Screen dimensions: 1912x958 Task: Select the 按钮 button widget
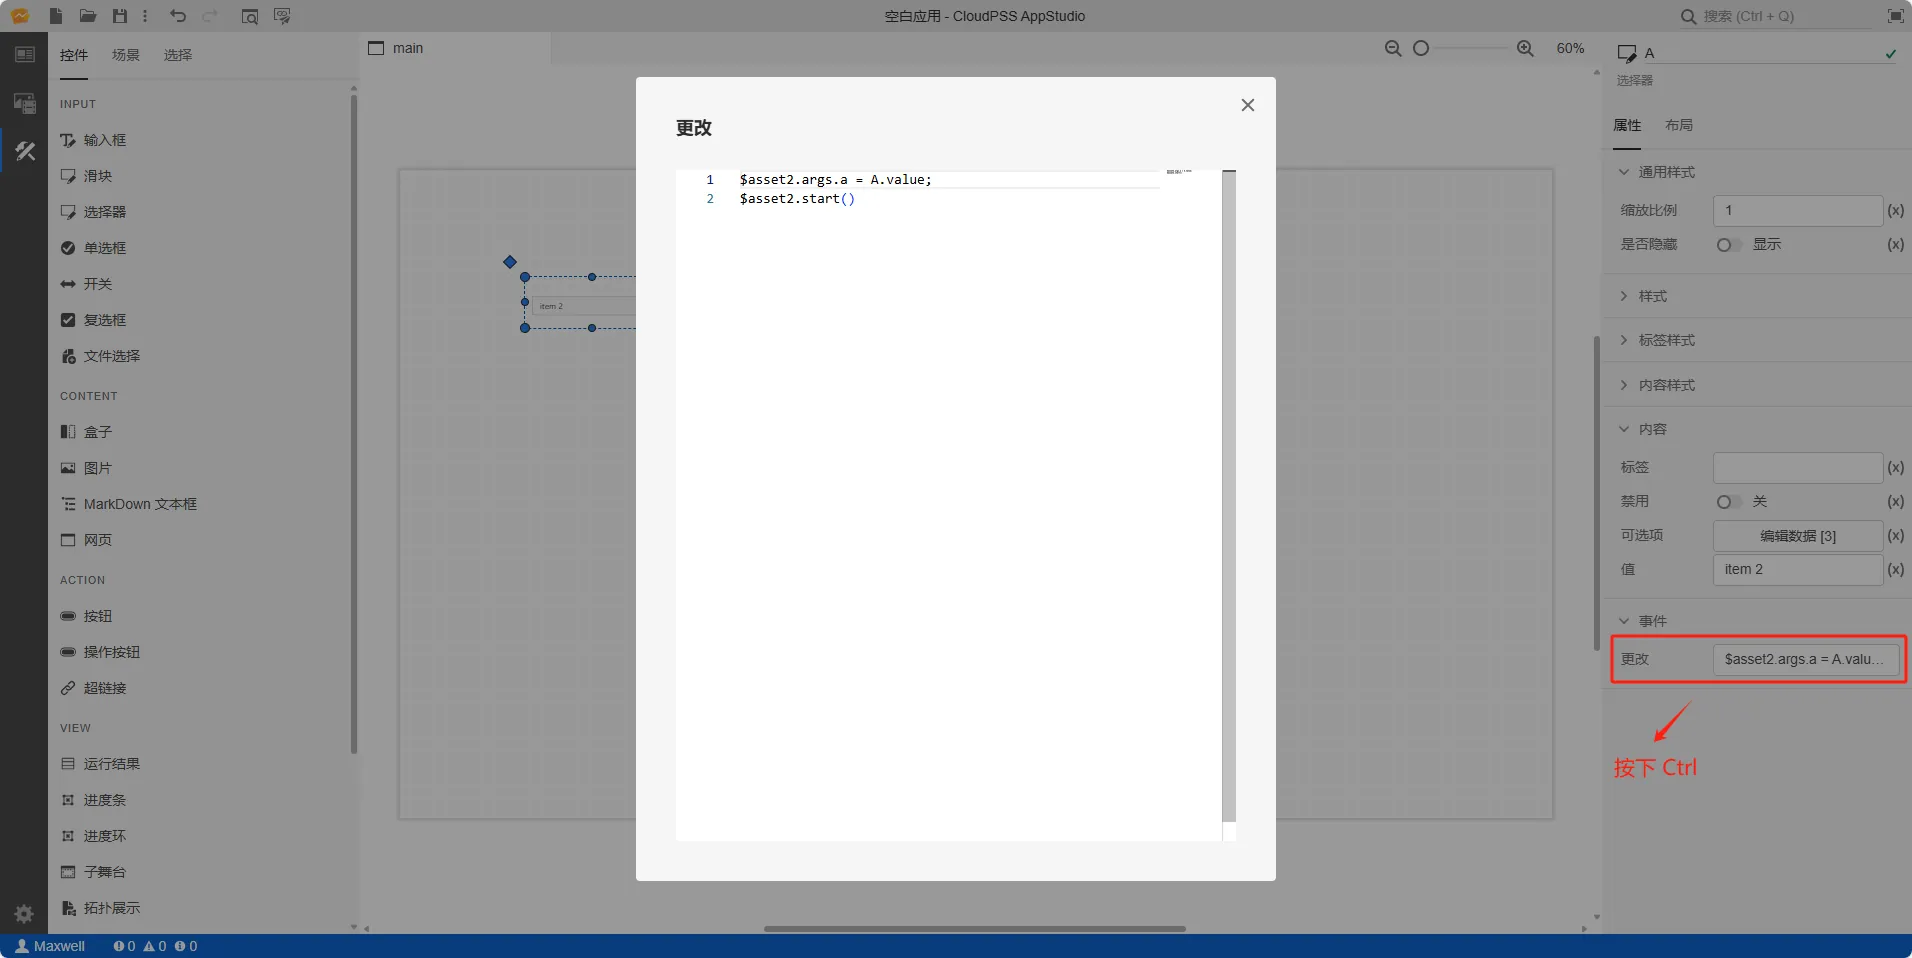click(x=98, y=616)
